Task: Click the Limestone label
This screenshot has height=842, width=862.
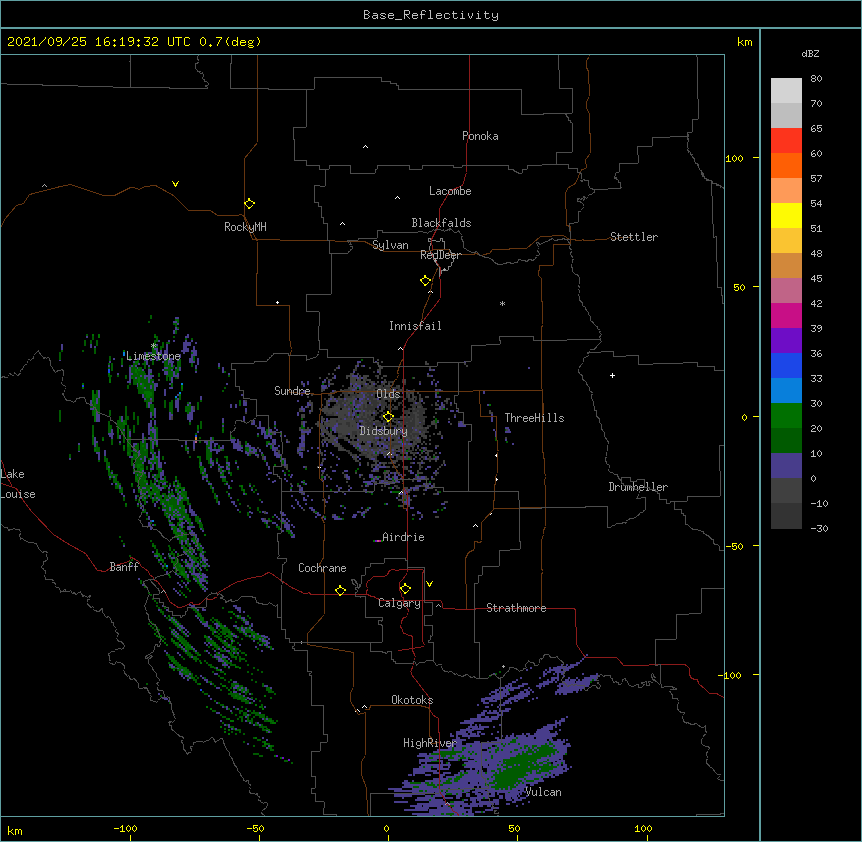Action: [153, 356]
